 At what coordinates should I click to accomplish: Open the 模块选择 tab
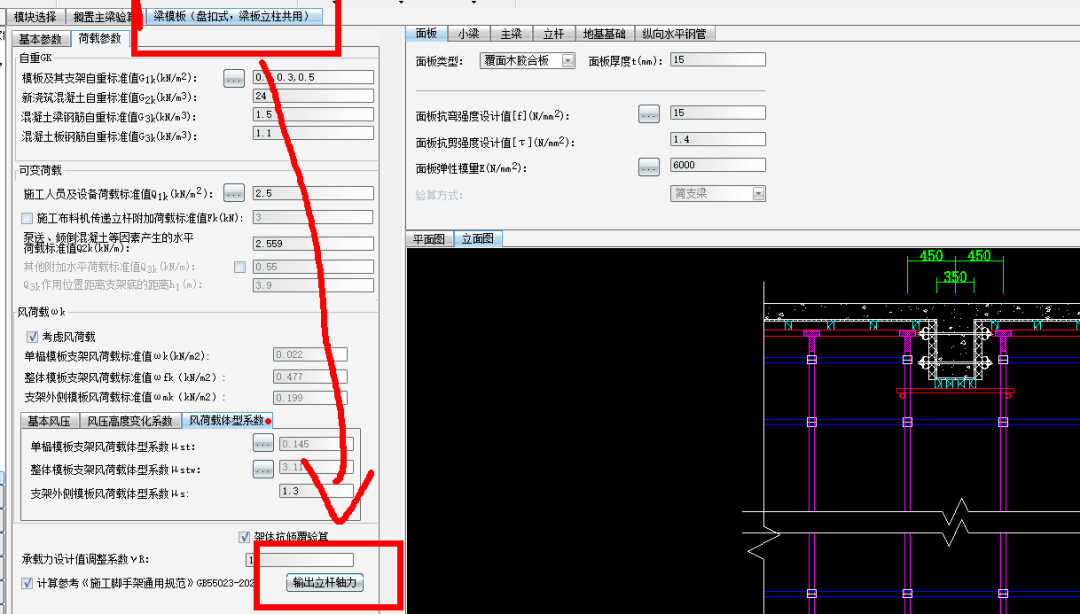click(35, 17)
